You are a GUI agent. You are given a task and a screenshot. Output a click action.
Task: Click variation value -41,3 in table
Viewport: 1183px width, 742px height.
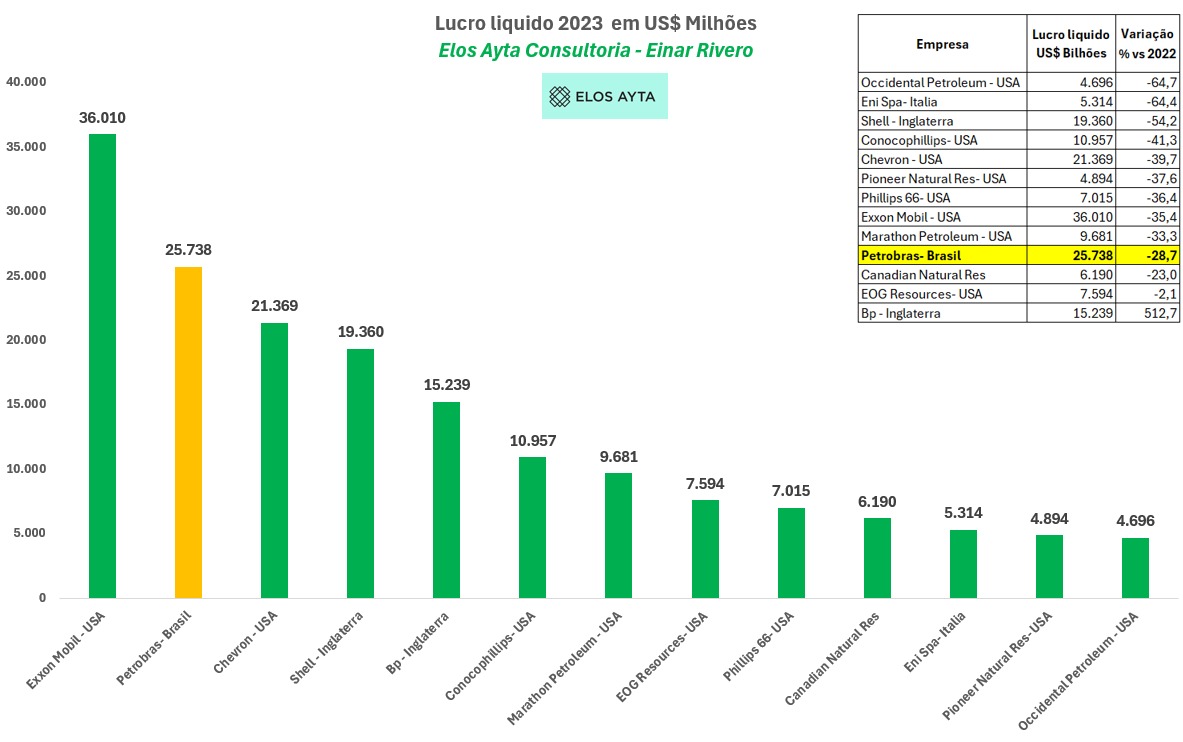click(x=1162, y=140)
